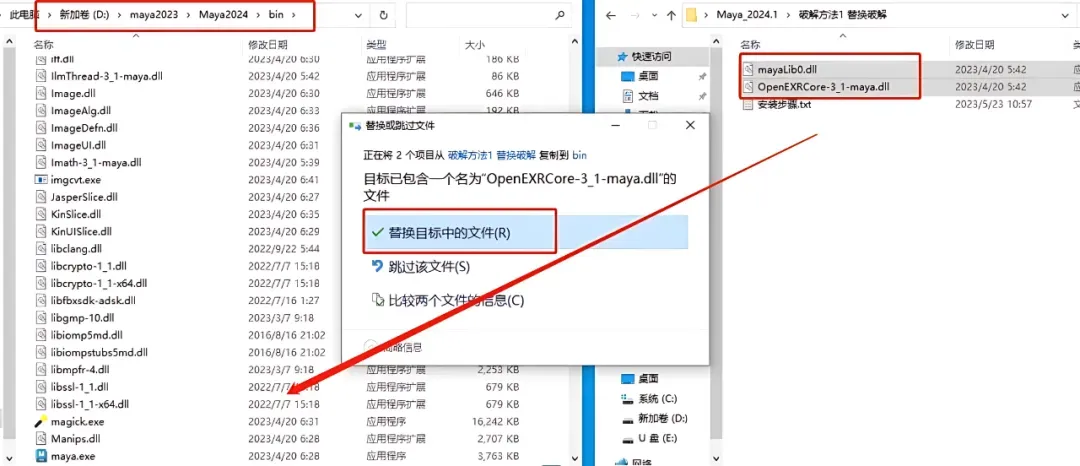
Task: Click 此电脑 in the left breadcrumb
Action: 25,15
